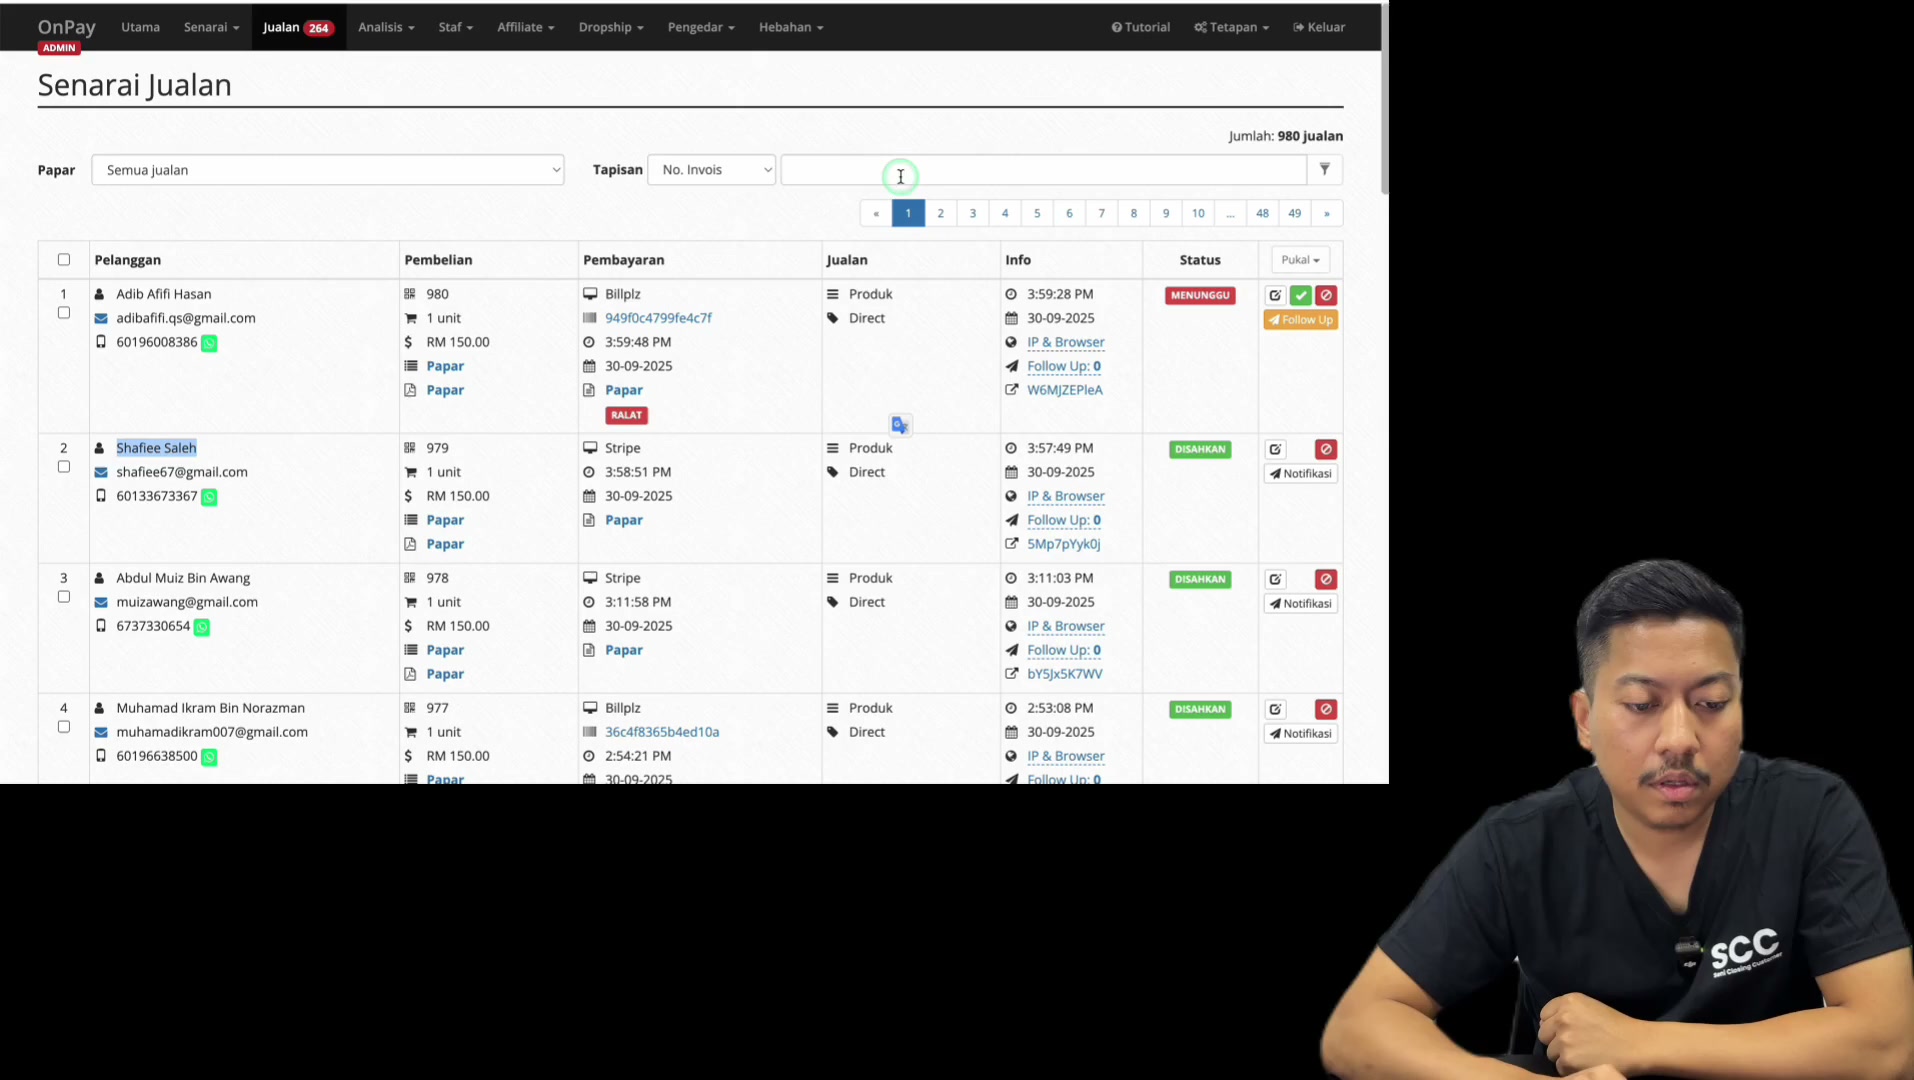Approve sale 980 with green checkmark
The width and height of the screenshot is (1914, 1080).
pos(1300,295)
